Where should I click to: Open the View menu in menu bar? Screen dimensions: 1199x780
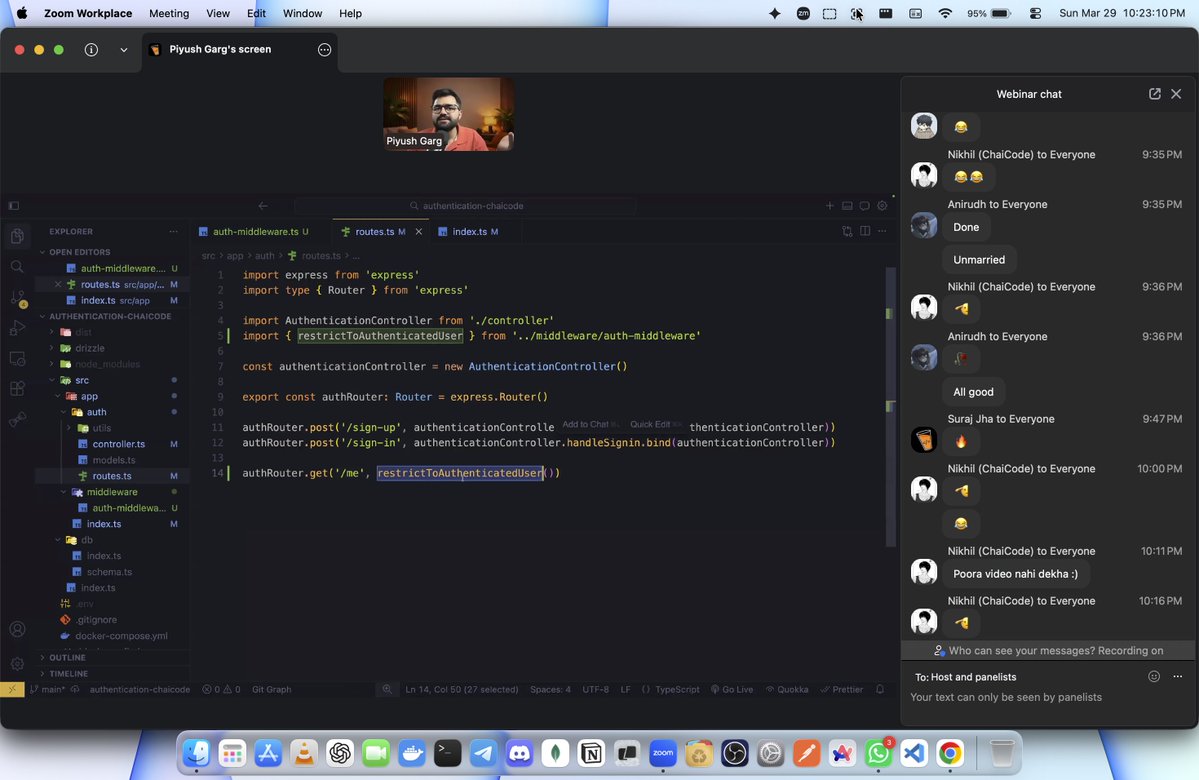(x=218, y=13)
